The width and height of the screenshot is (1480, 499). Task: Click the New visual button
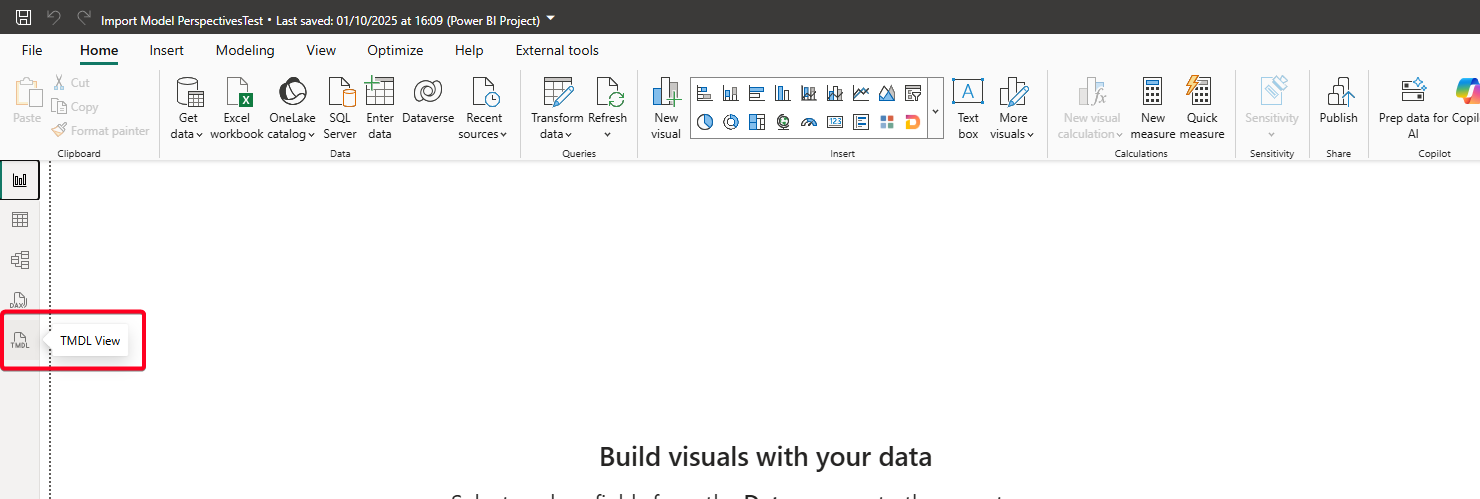666,108
